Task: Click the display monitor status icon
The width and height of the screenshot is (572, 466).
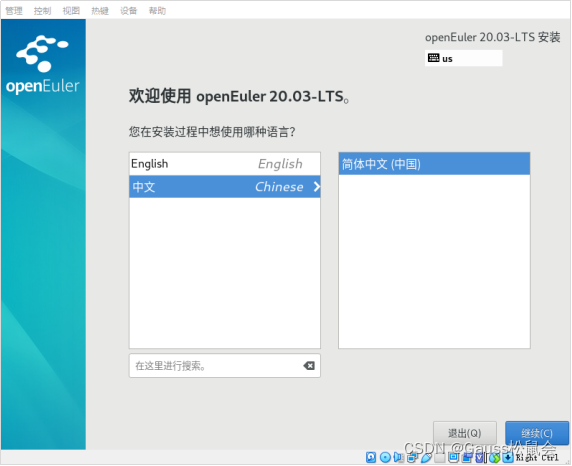Action: (x=453, y=457)
